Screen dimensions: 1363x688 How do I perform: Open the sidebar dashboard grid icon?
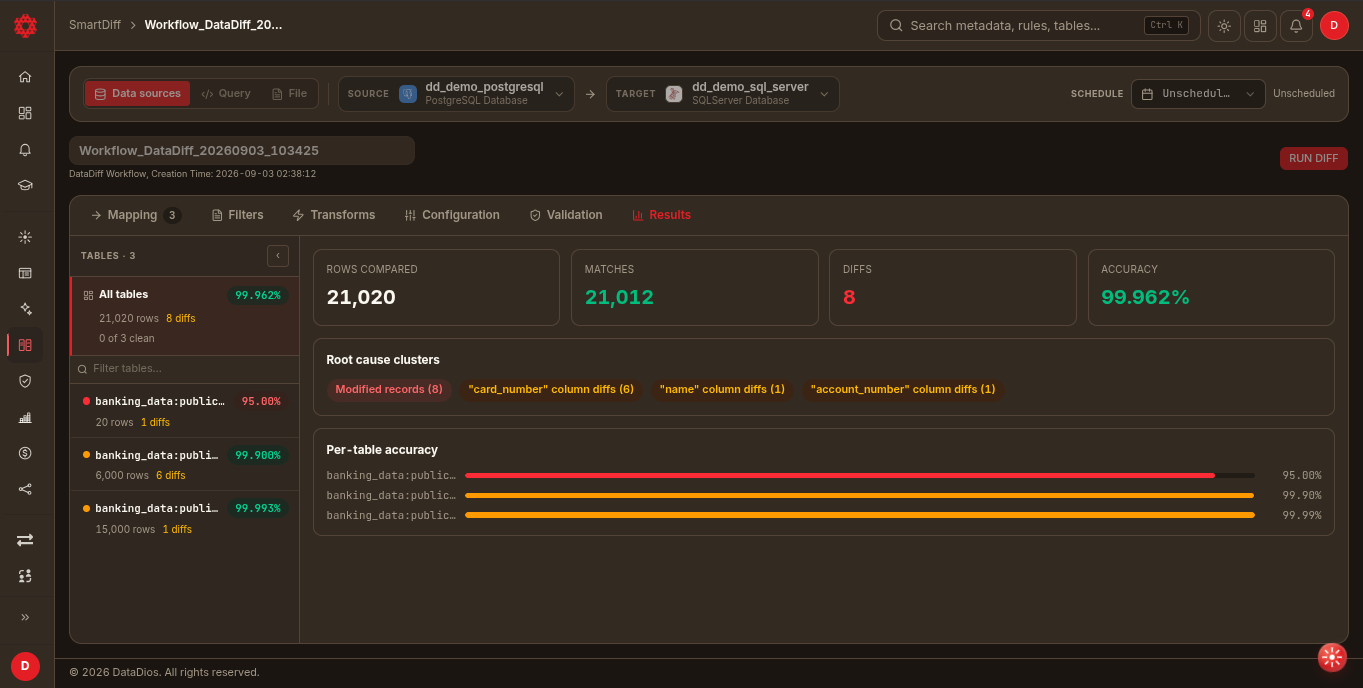coord(25,113)
